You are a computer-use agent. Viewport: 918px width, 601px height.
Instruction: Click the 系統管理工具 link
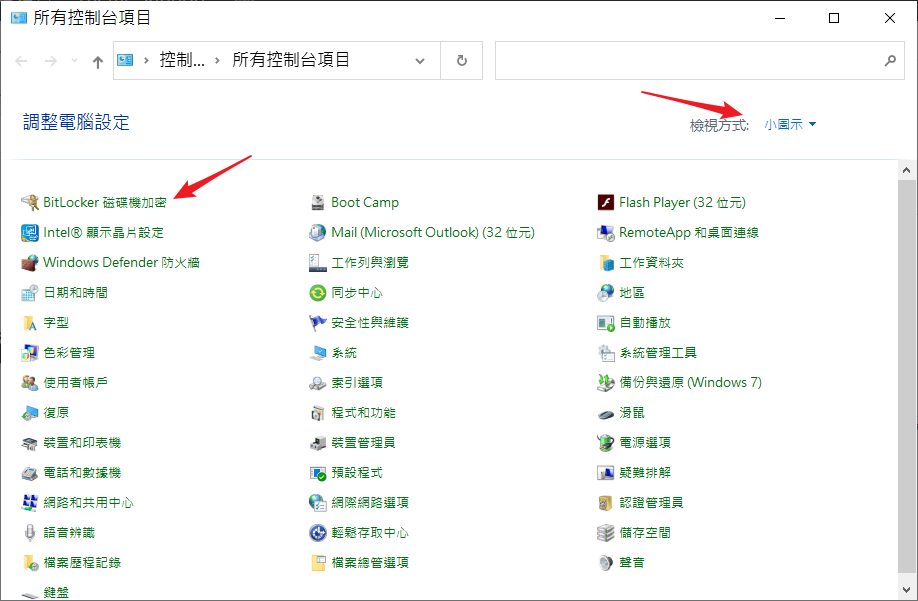pos(658,352)
